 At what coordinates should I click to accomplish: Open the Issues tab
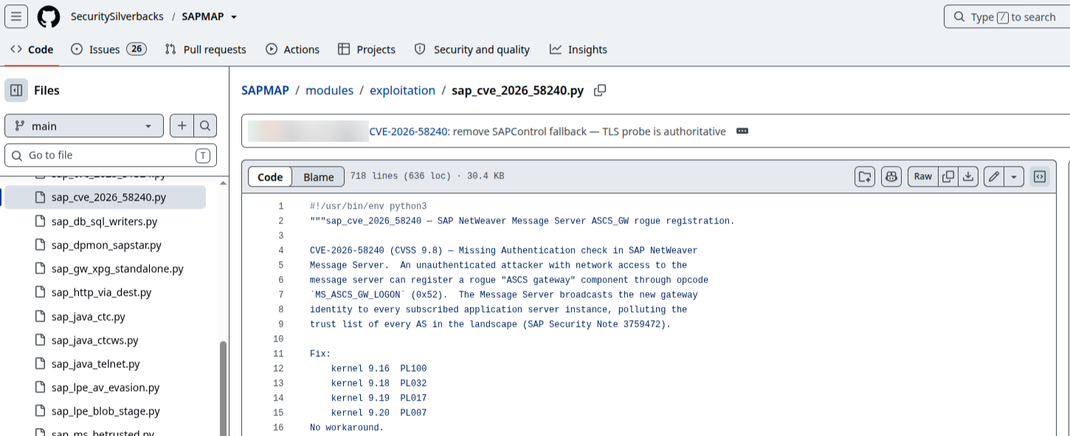pyautogui.click(x=109, y=49)
